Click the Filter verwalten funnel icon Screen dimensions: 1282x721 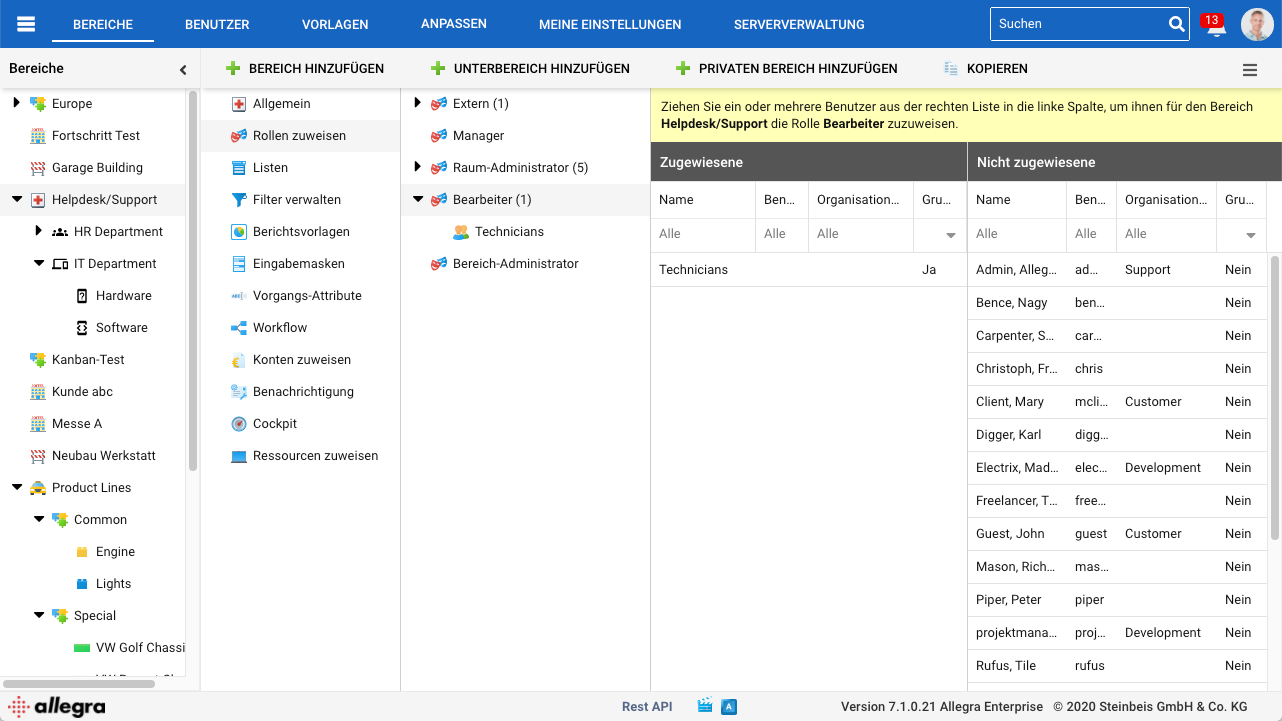239,200
